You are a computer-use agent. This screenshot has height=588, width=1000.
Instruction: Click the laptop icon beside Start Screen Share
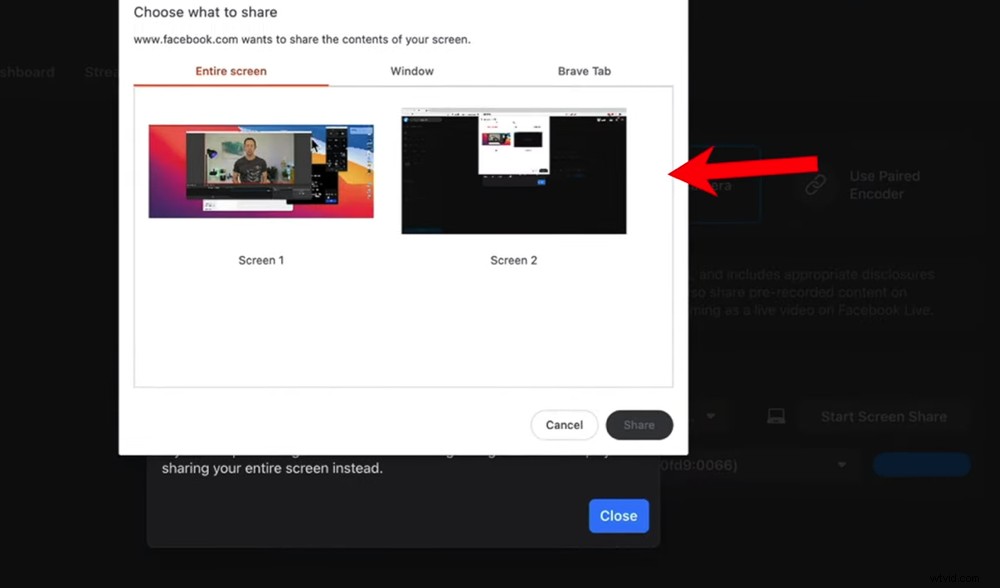tap(776, 416)
